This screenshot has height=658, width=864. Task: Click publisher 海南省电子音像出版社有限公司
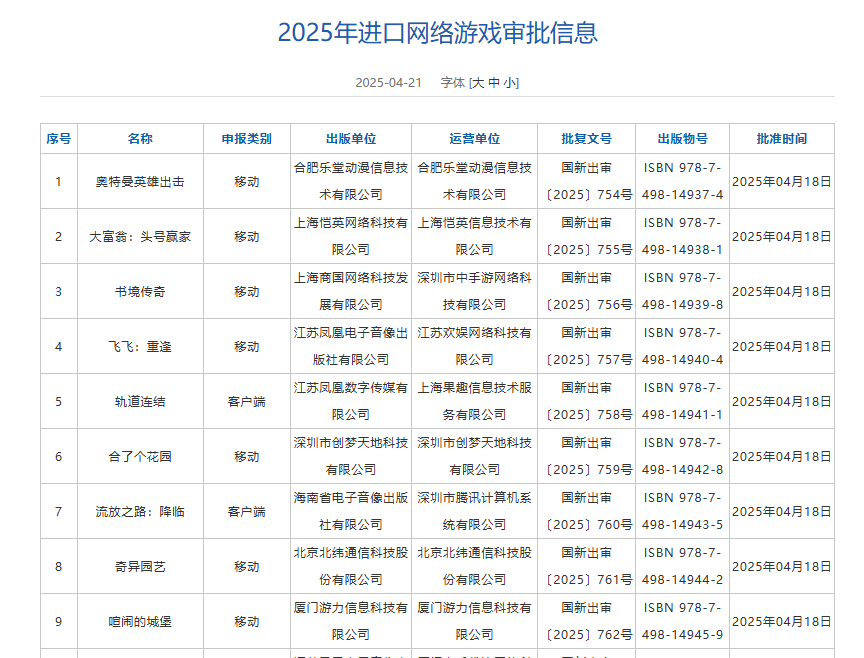(x=351, y=511)
